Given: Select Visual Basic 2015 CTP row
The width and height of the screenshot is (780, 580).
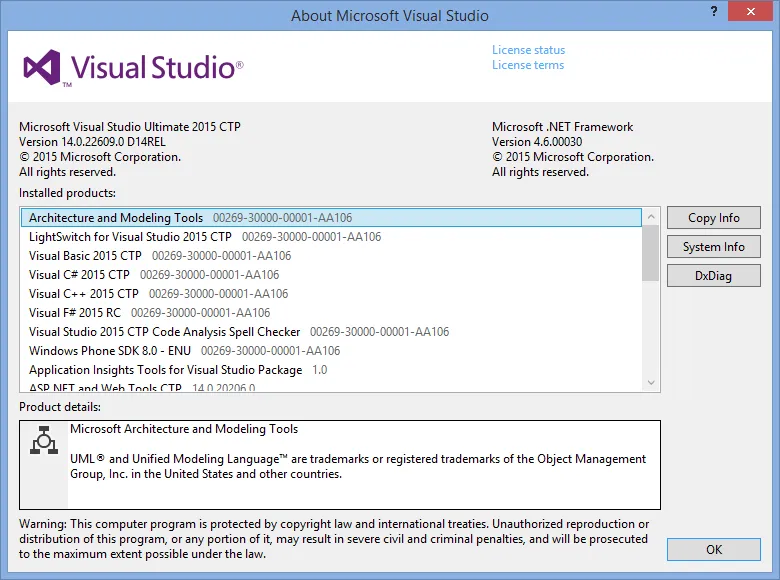Looking at the screenshot, I should pos(331,256).
